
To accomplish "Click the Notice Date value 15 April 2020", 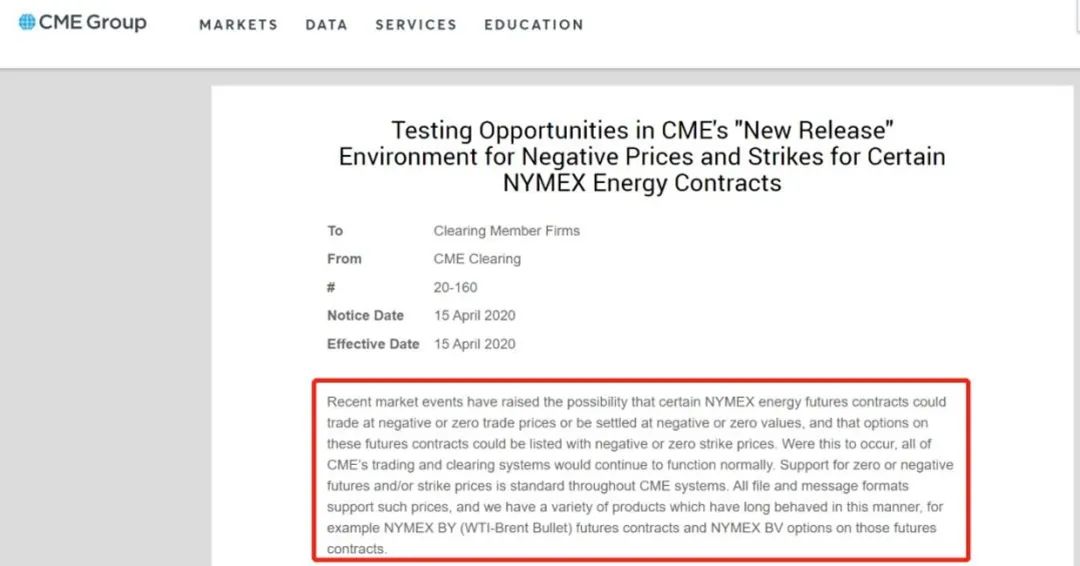I will point(474,315).
